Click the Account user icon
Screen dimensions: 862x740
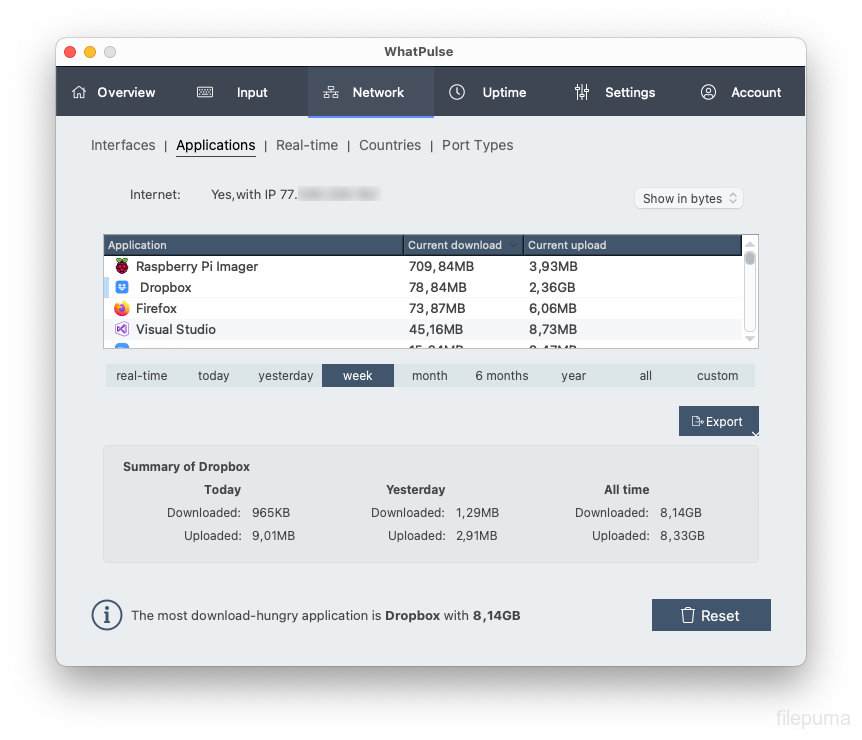(708, 92)
